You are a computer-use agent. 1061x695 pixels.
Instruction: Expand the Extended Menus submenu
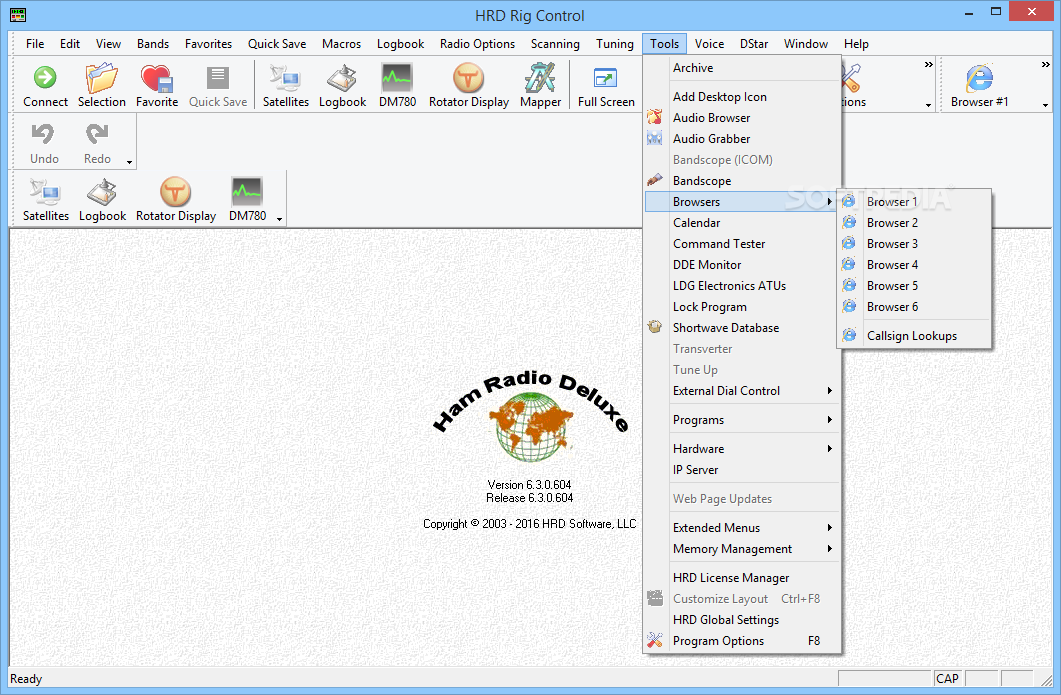pos(830,528)
